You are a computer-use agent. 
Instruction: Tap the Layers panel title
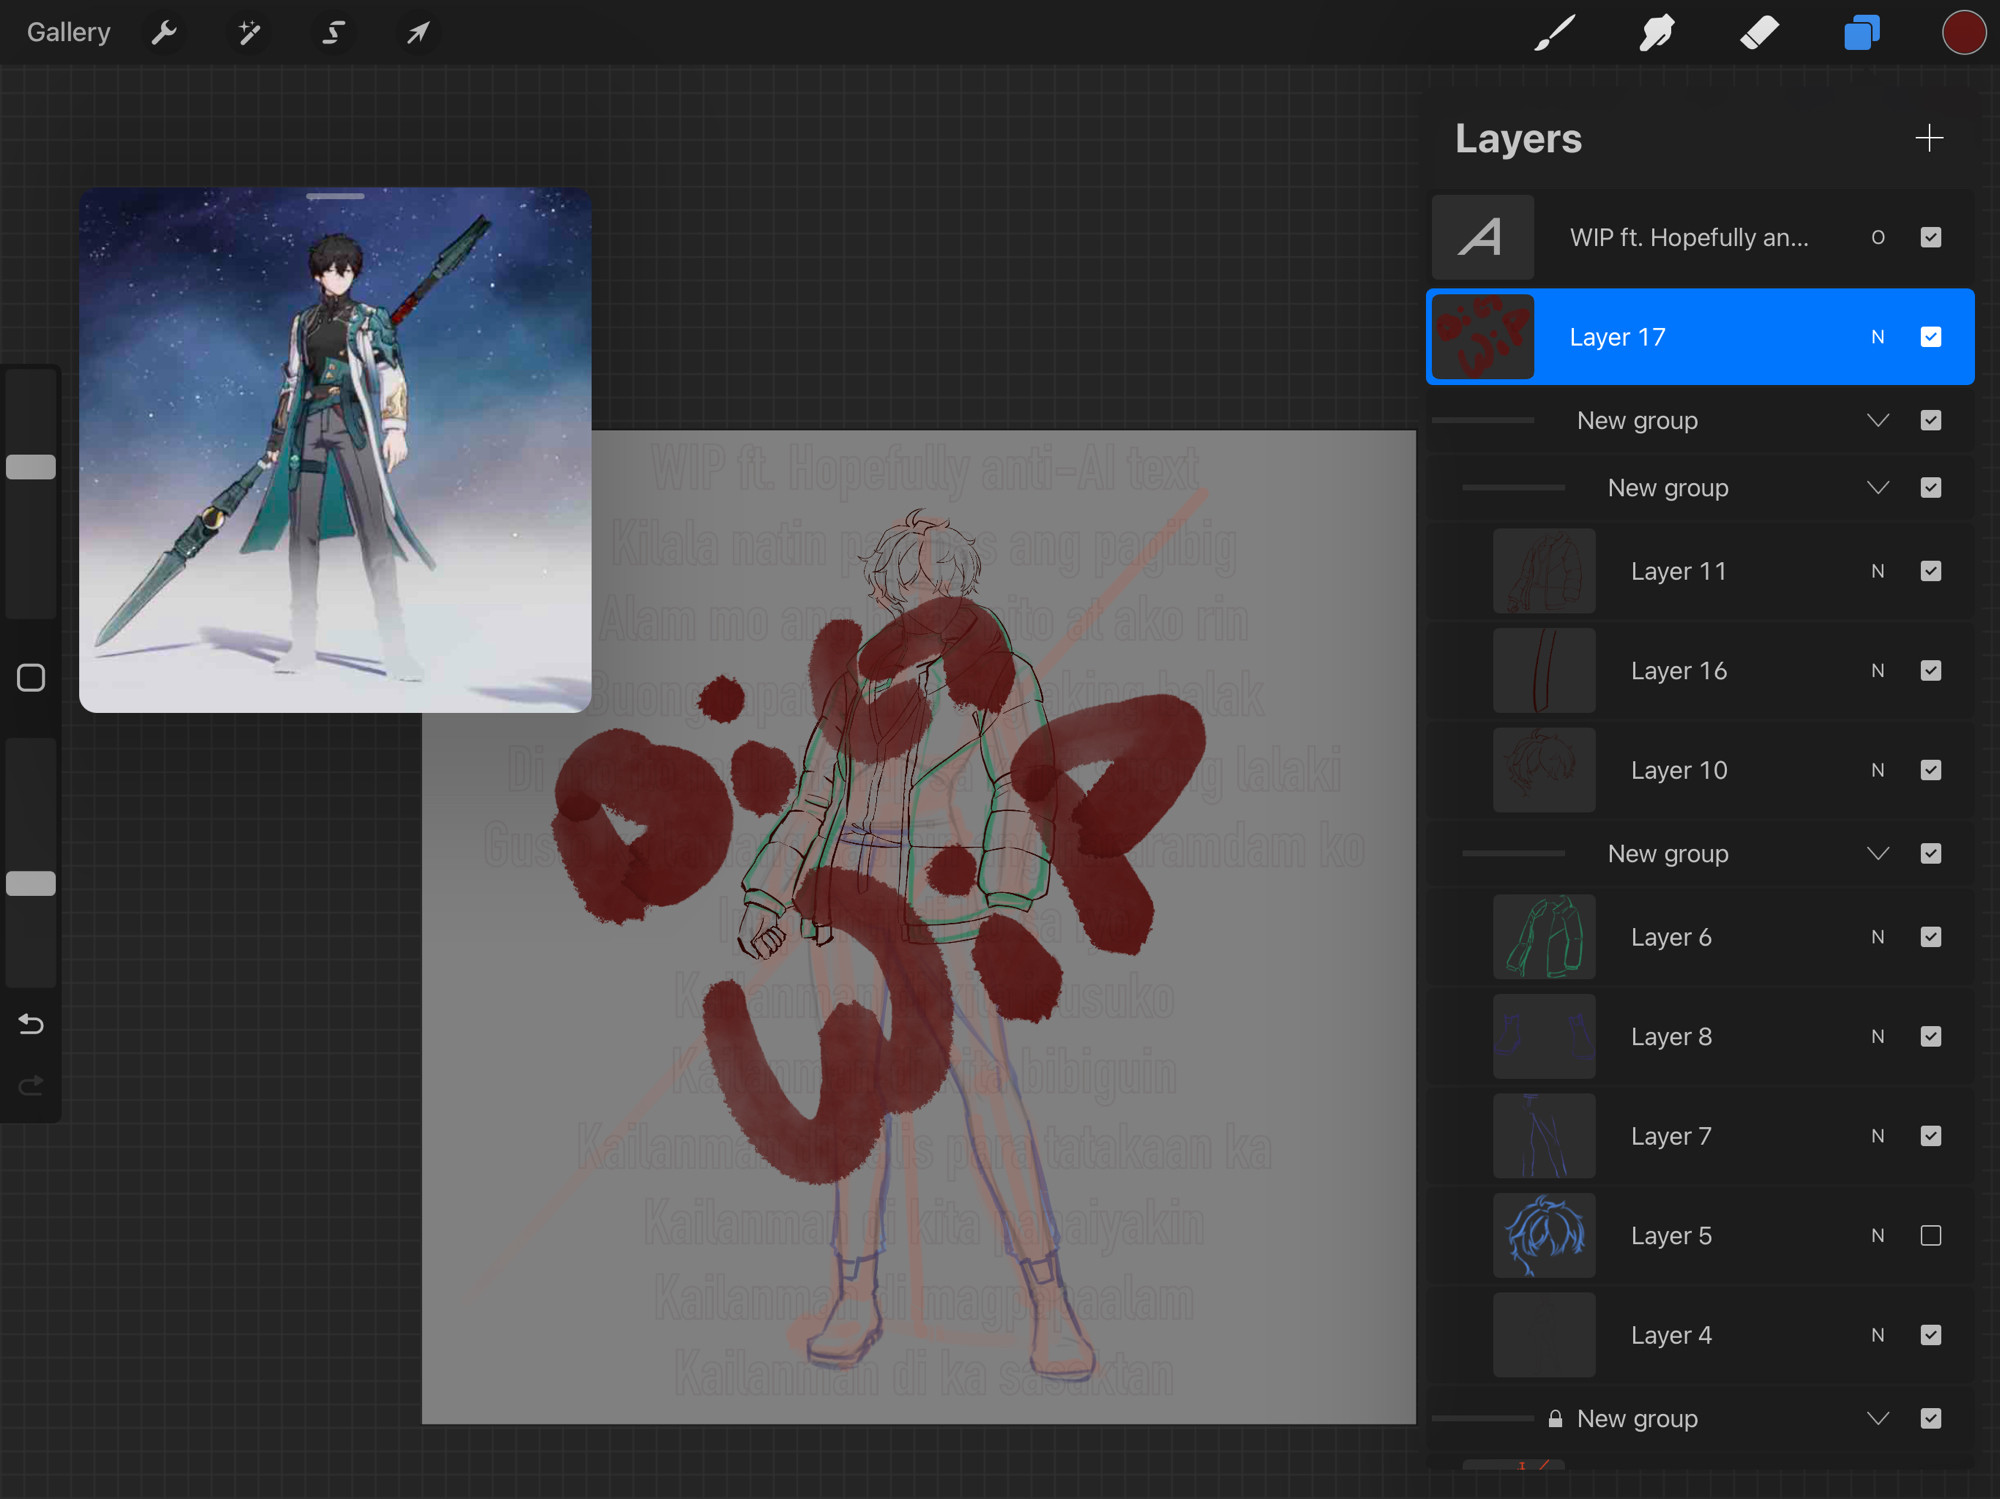pos(1518,139)
